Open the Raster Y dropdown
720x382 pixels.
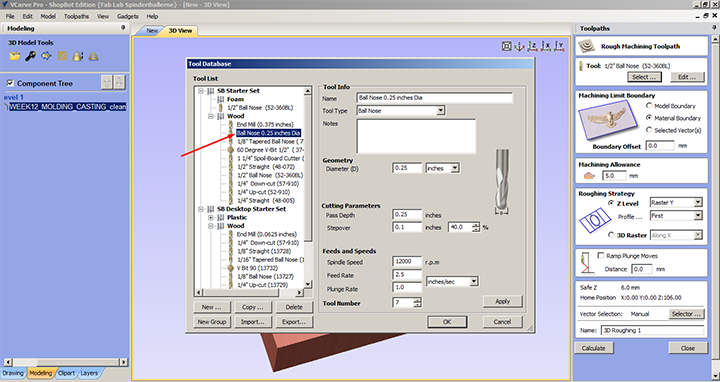point(698,202)
